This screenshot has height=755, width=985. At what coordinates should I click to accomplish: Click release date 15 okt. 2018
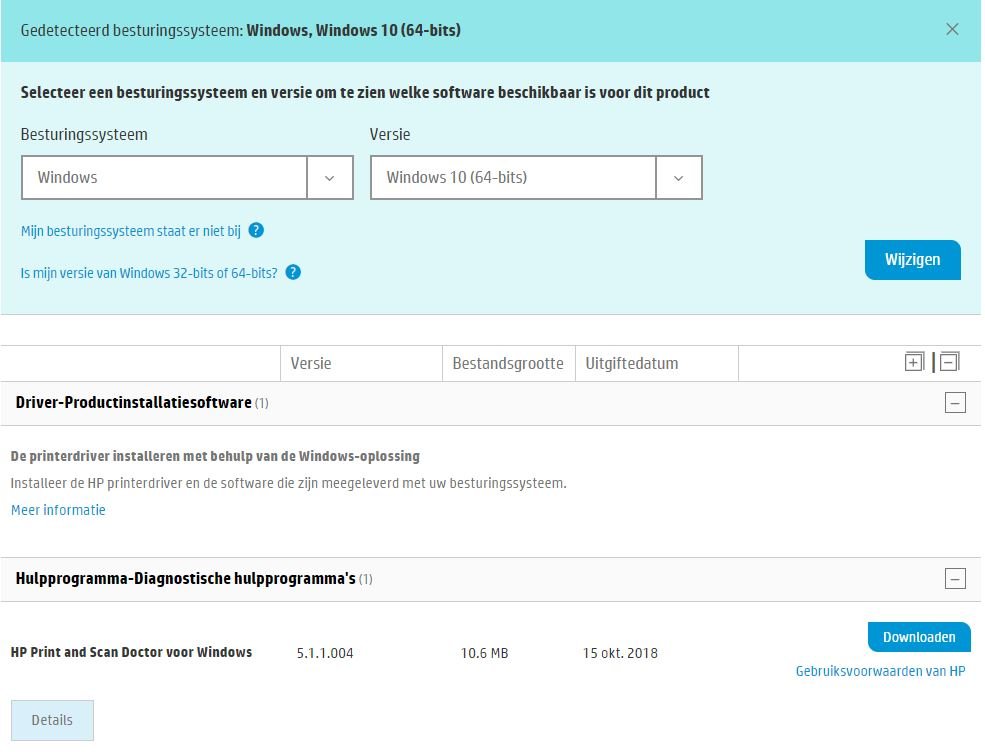tap(621, 653)
